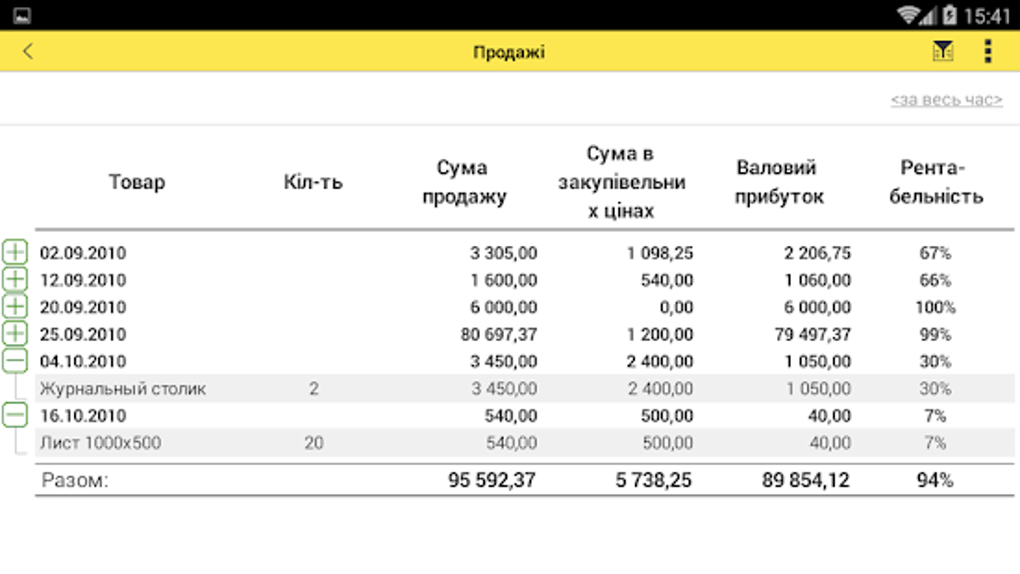Select the Журнальный столик item row

pyautogui.click(x=524, y=389)
